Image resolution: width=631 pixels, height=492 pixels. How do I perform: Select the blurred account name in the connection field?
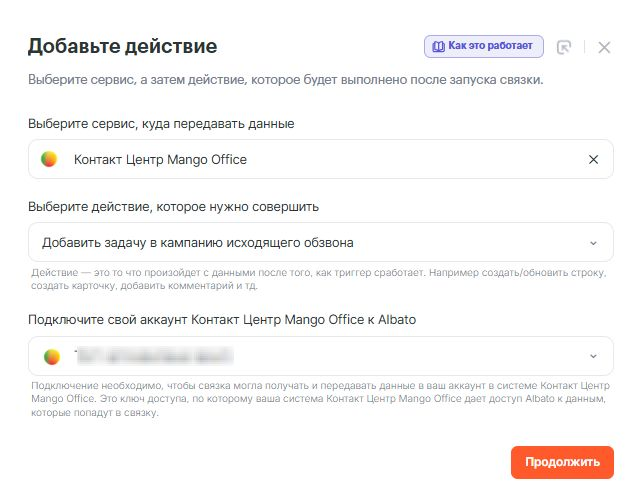[x=153, y=356]
